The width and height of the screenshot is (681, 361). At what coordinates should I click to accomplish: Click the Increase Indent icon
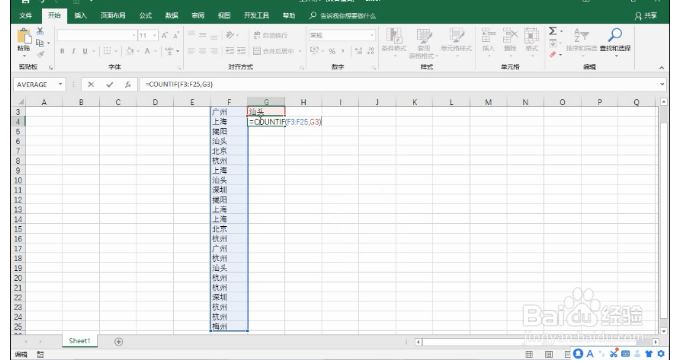pos(241,51)
